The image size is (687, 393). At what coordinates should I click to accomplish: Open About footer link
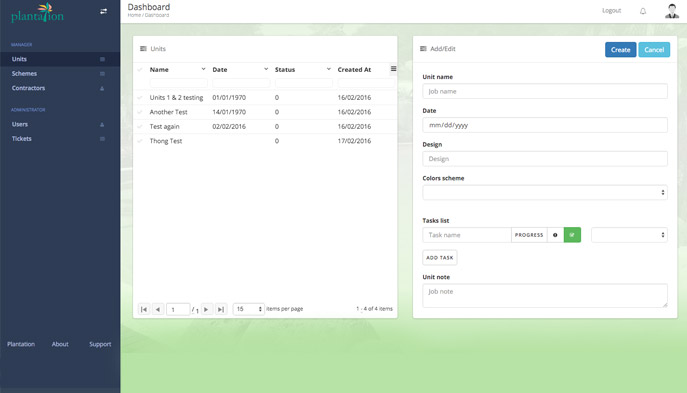60,344
